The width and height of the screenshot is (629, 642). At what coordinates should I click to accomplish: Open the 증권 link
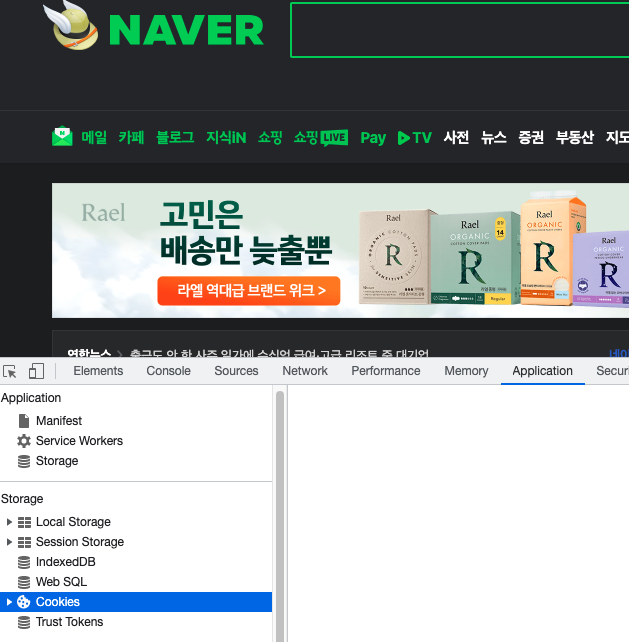pos(531,137)
